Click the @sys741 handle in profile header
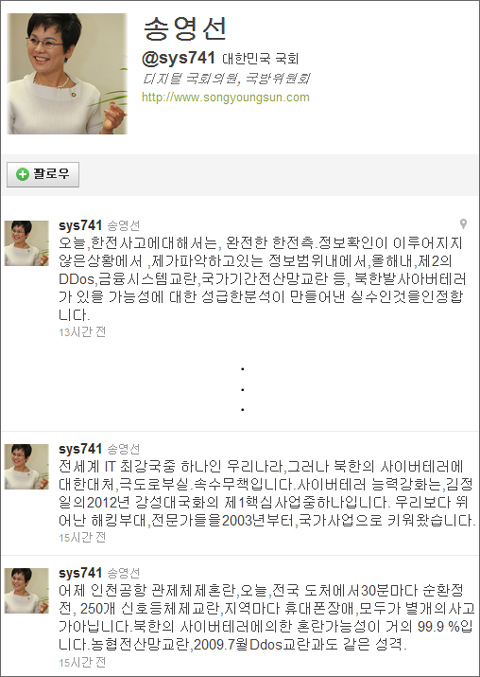 click(178, 59)
